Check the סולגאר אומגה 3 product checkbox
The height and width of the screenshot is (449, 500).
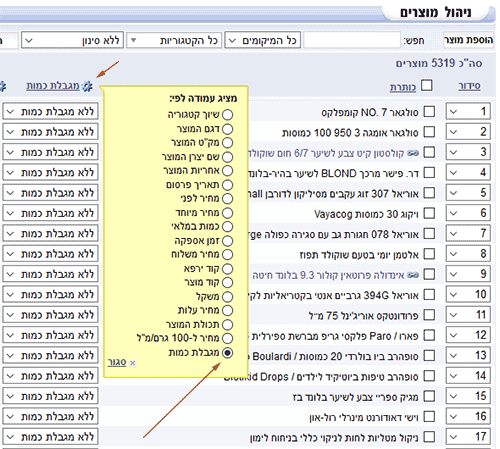point(429,132)
